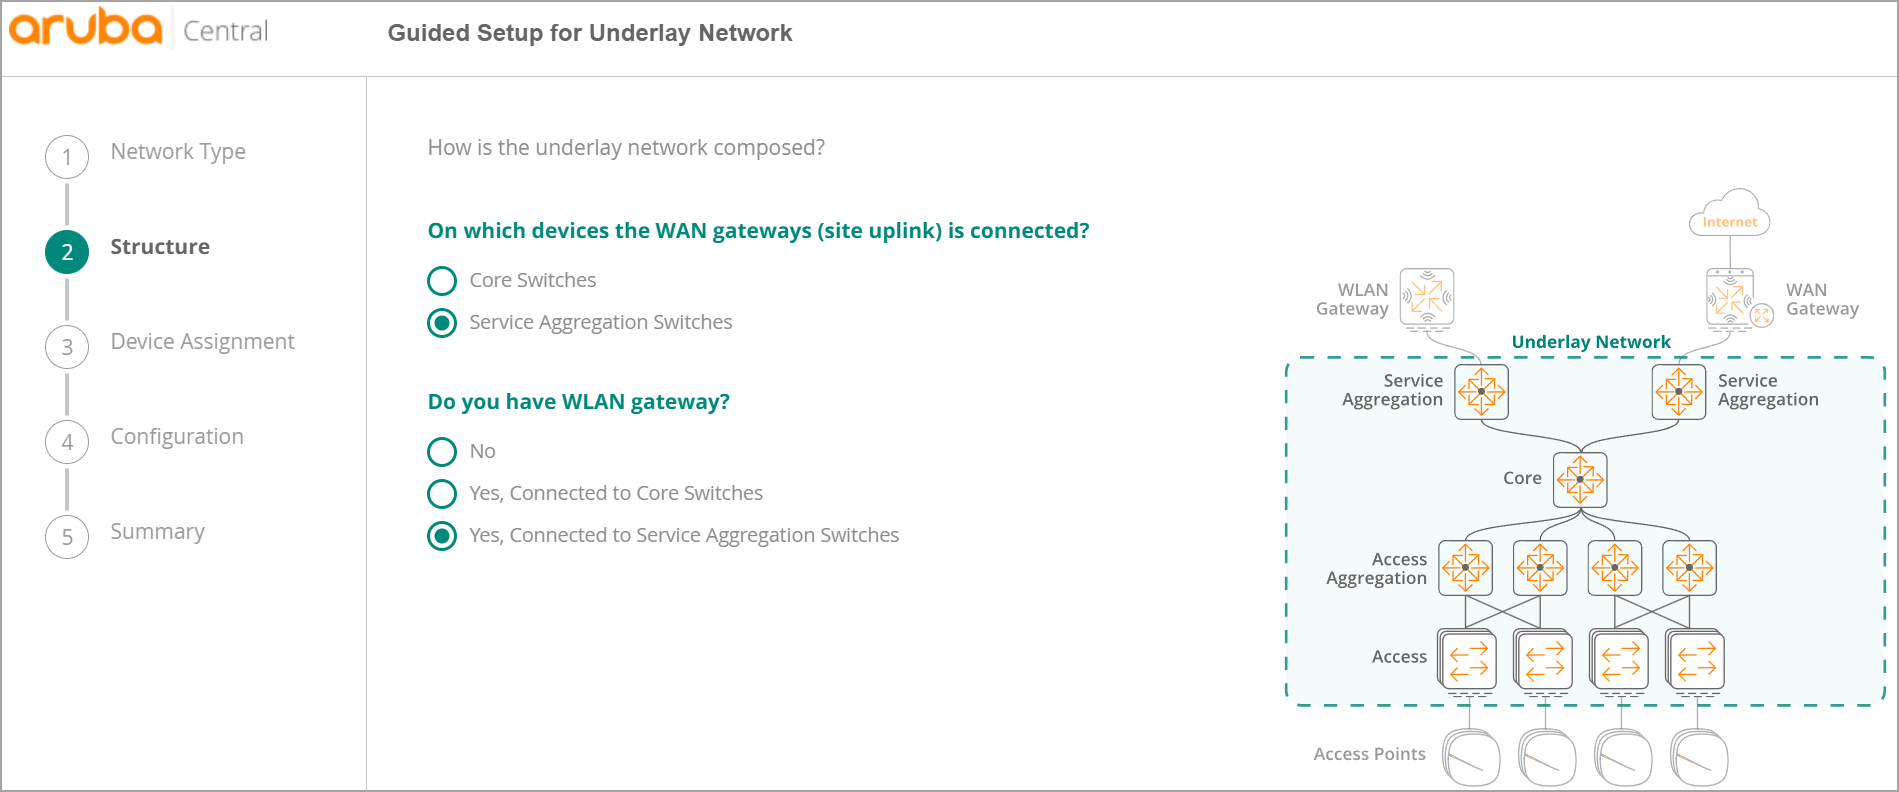Click the Core switch icon in diagram
Screen dimensions: 1899x792
[x=1580, y=480]
